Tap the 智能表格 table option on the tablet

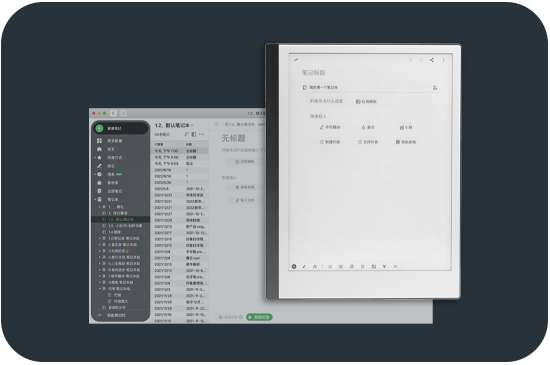tap(406, 142)
